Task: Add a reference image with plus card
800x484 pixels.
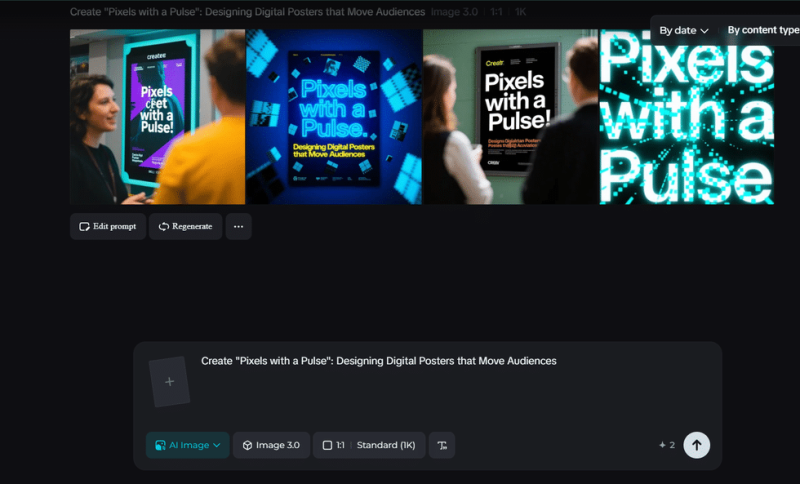Action: click(169, 381)
